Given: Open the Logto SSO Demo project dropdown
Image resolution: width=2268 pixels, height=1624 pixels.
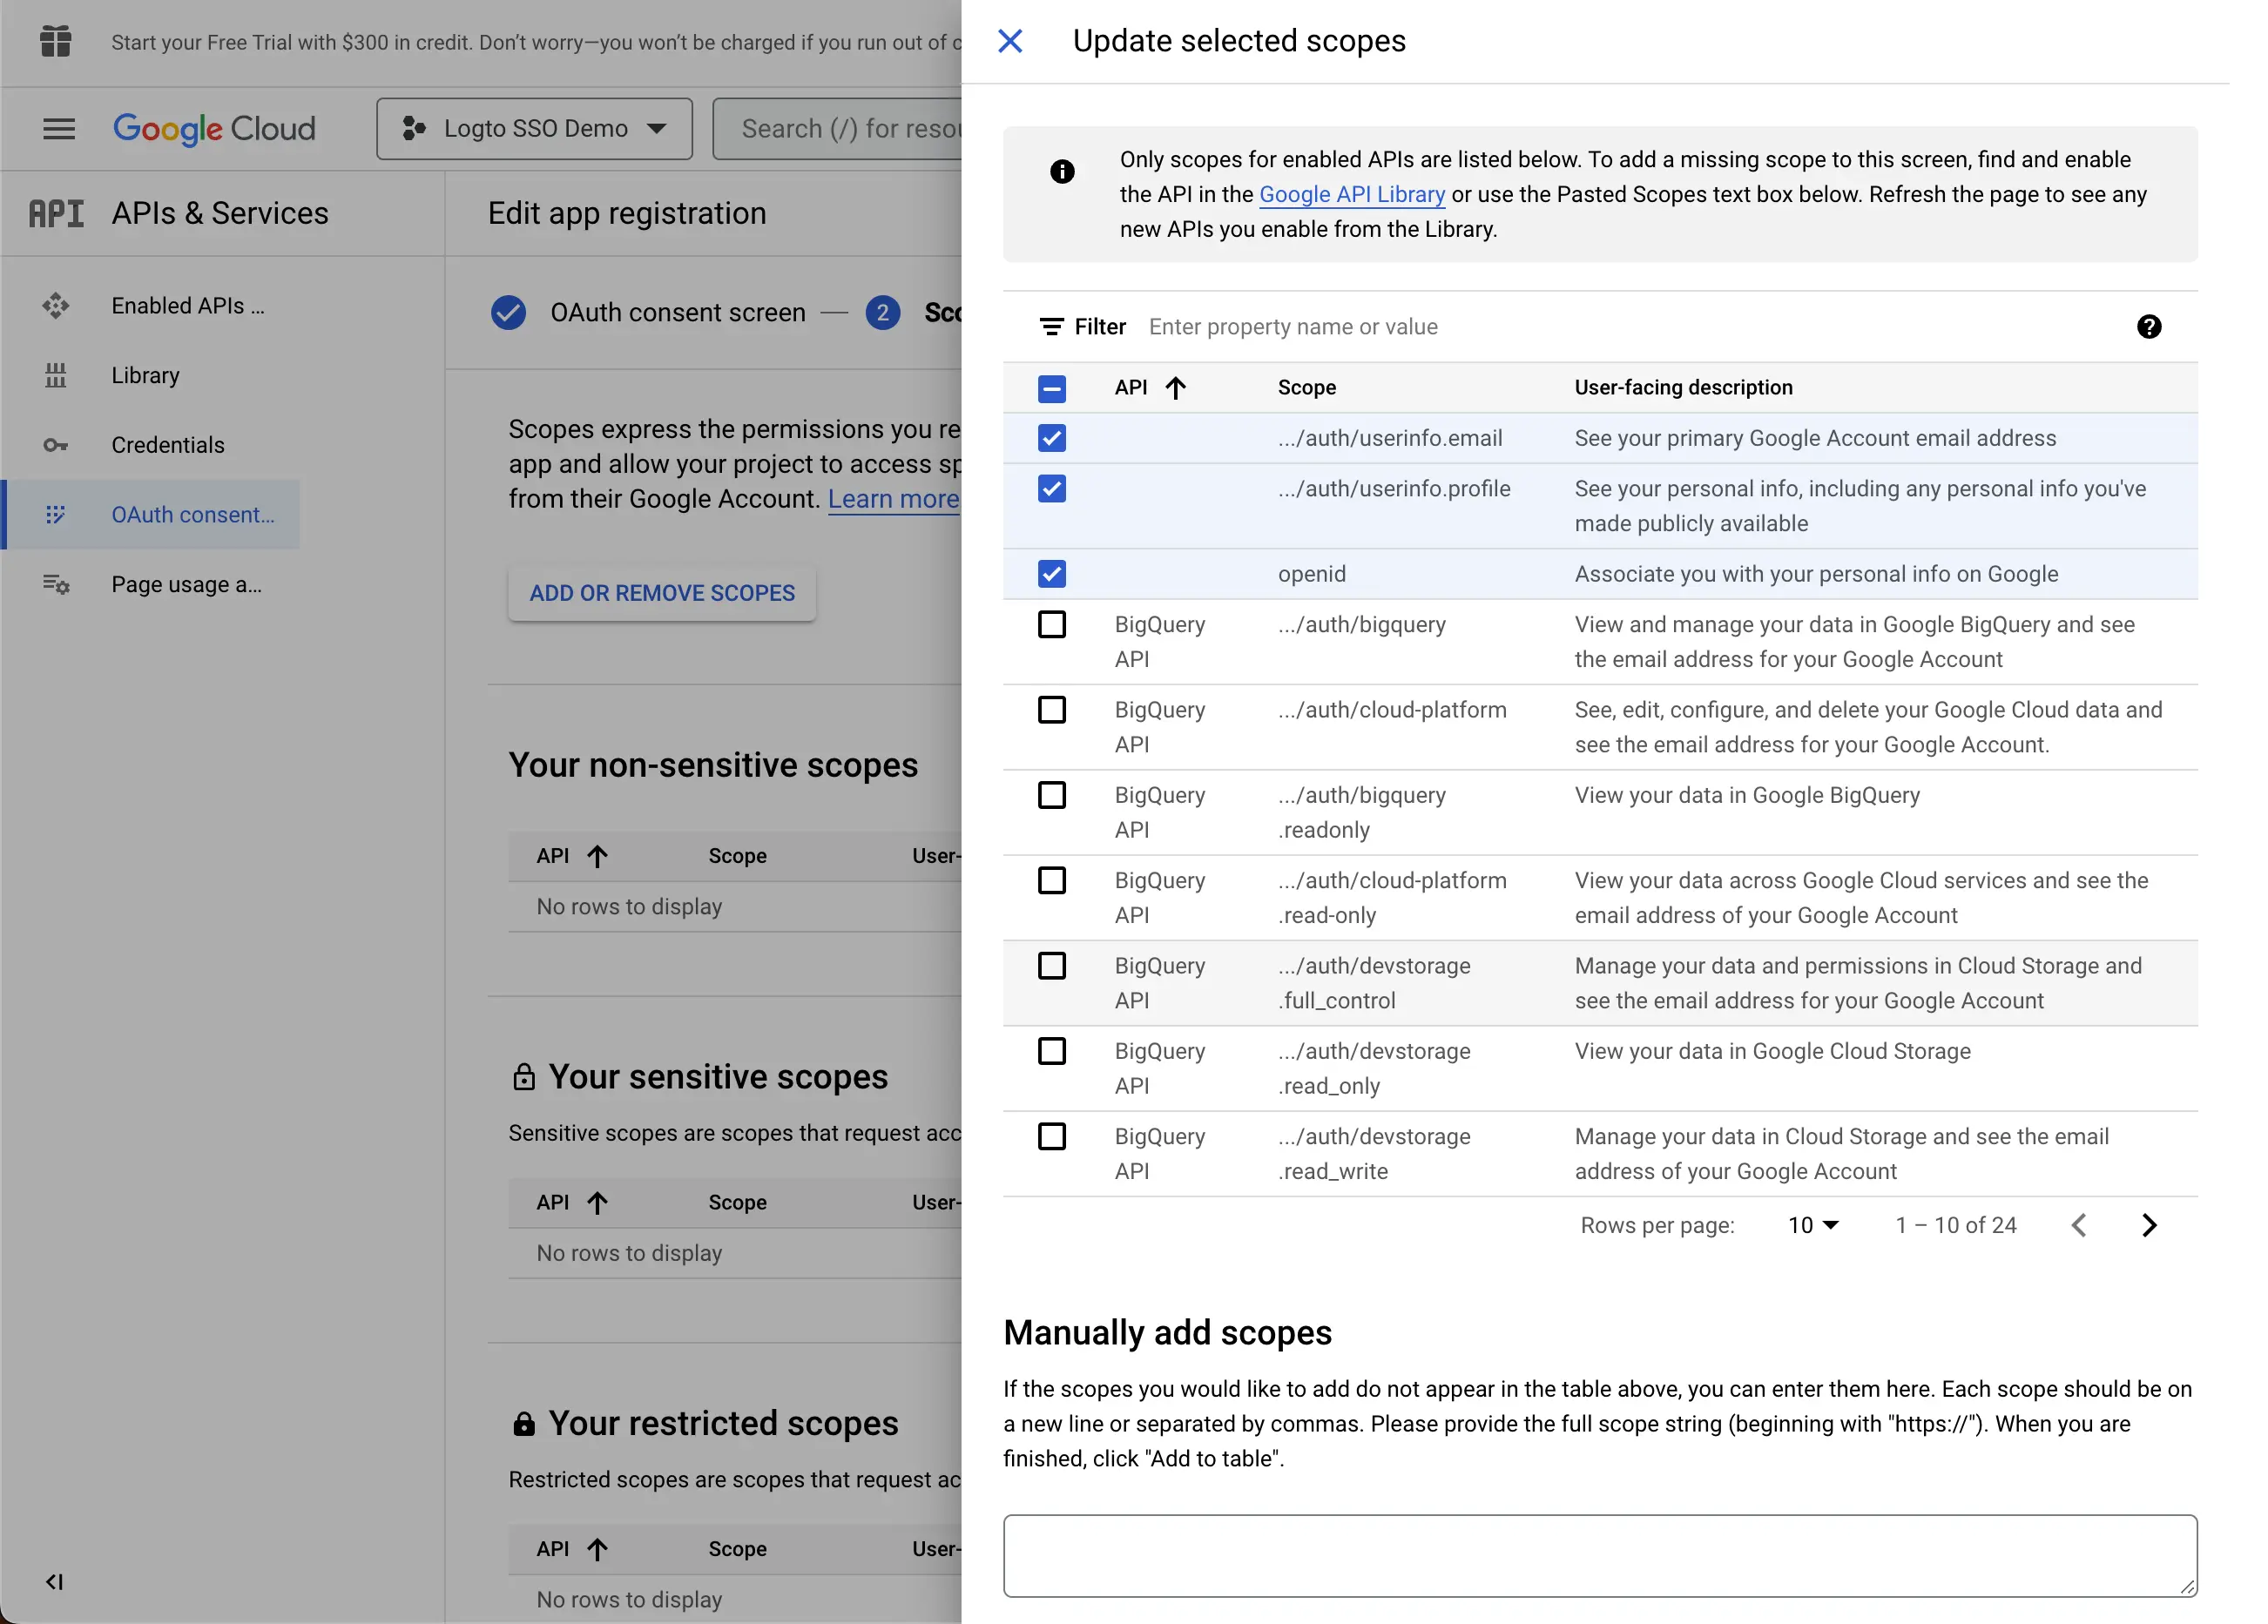Looking at the screenshot, I should pyautogui.click(x=533, y=128).
